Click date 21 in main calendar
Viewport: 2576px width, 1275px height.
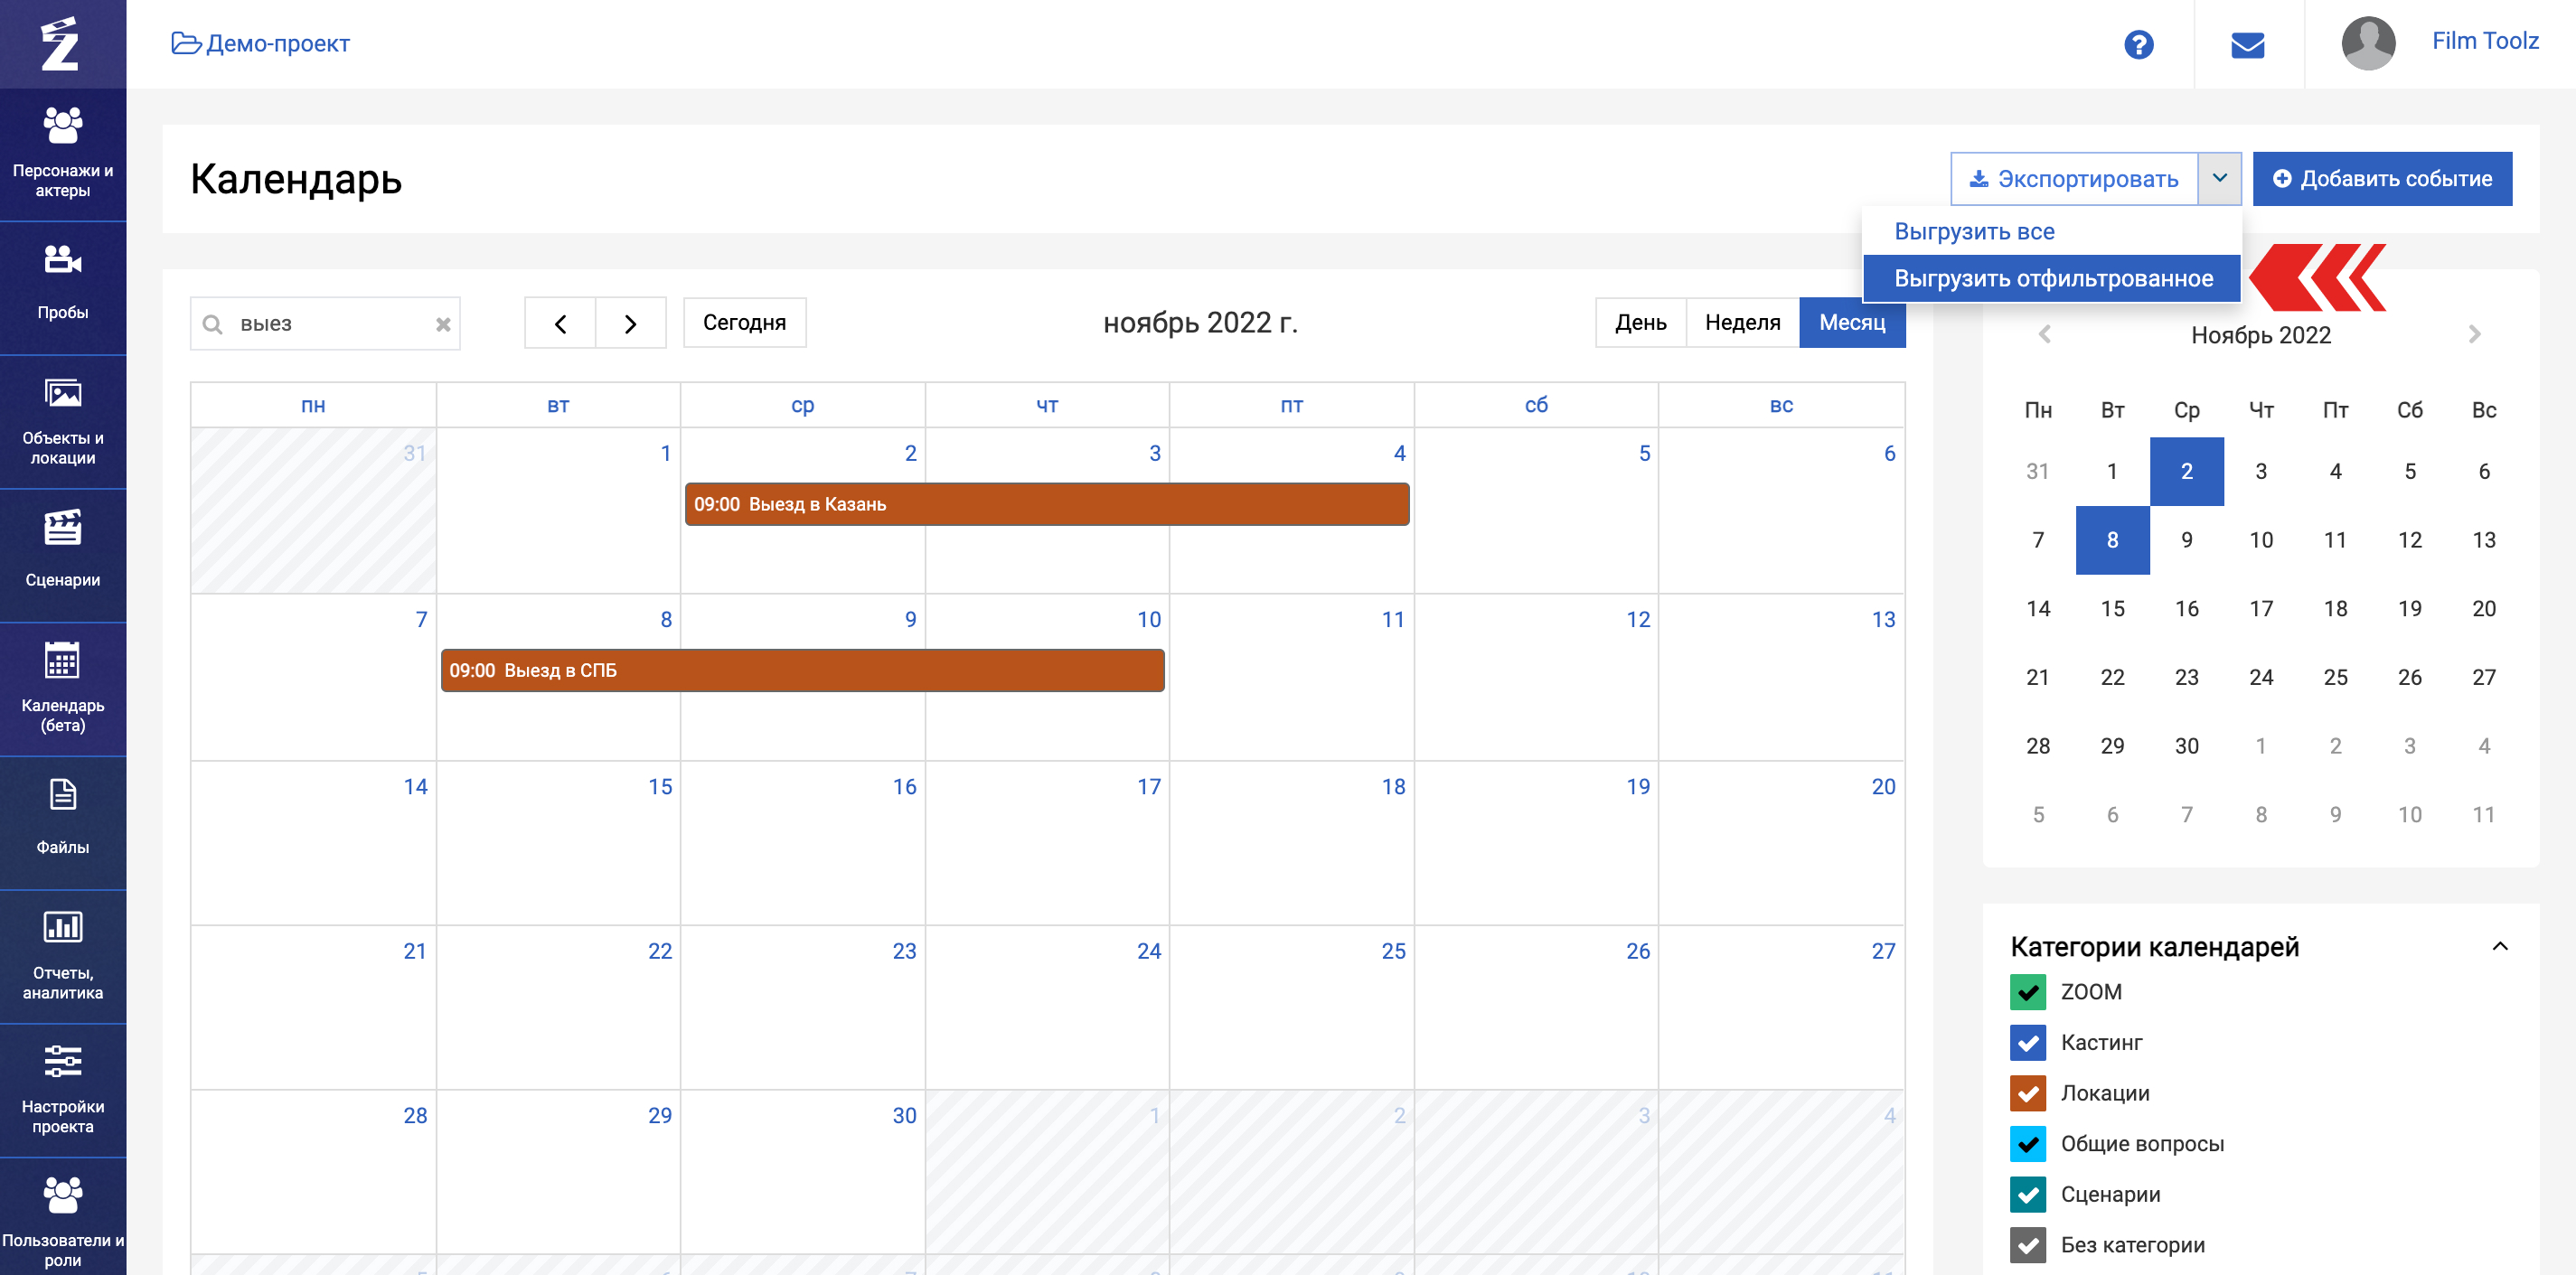pos(415,951)
